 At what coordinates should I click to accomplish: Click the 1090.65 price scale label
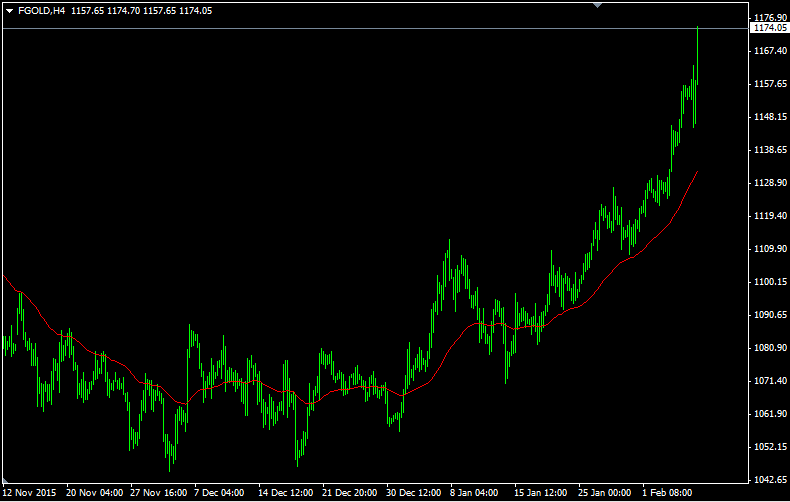point(770,315)
